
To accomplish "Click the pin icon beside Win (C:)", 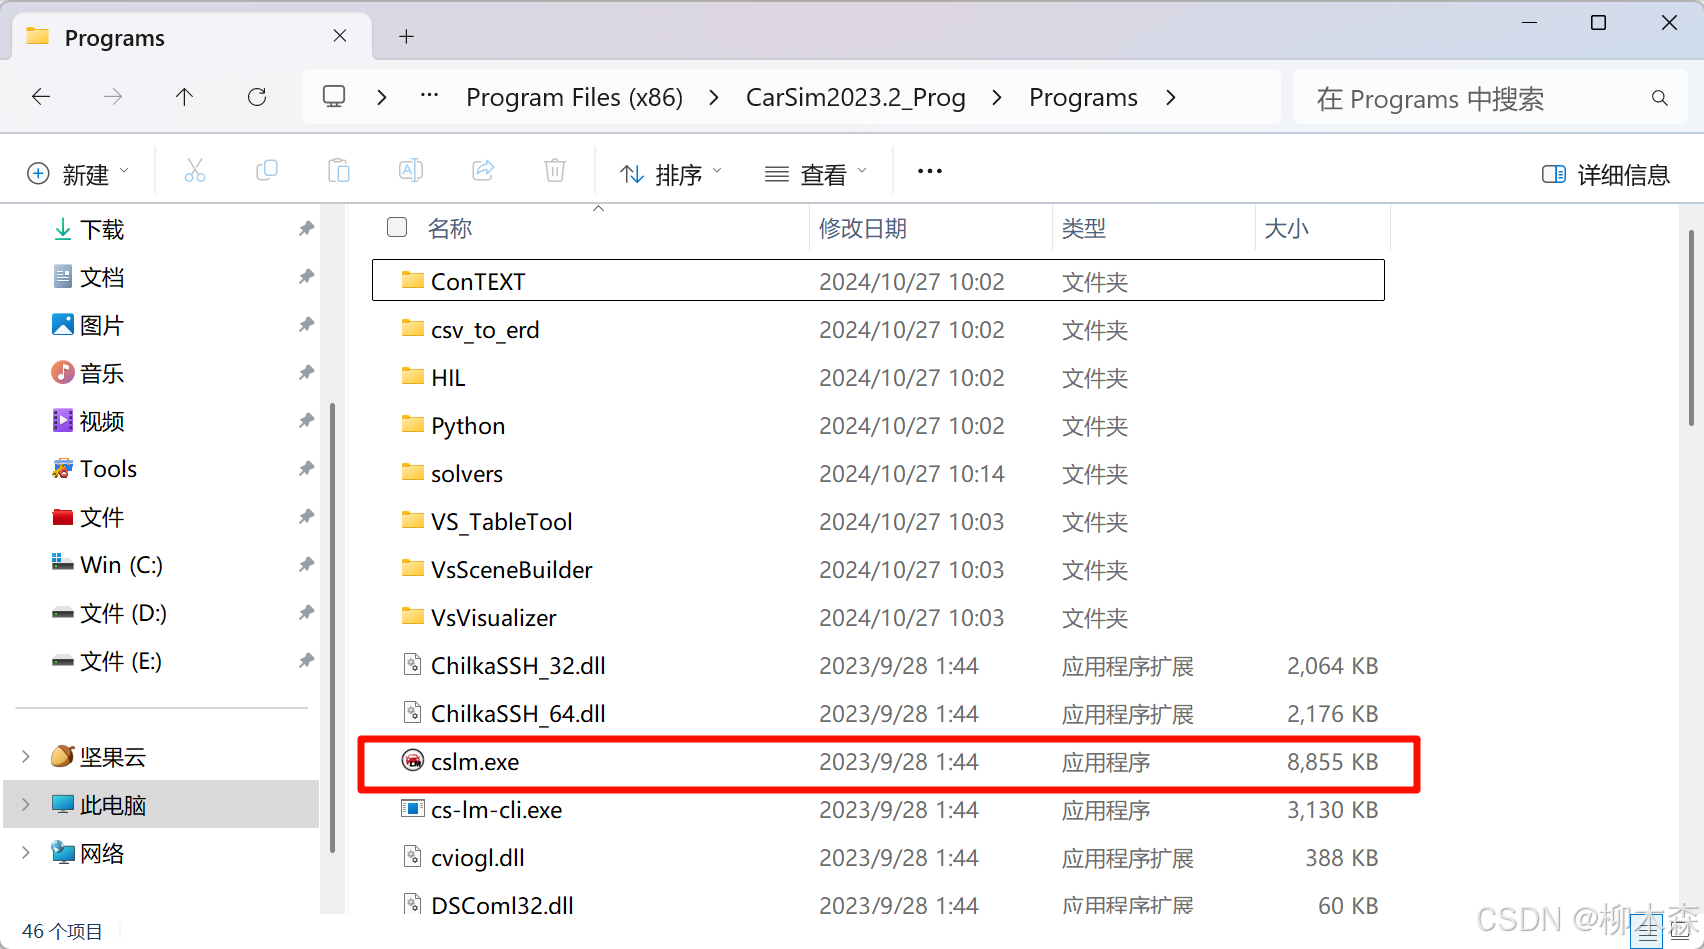I will (306, 565).
